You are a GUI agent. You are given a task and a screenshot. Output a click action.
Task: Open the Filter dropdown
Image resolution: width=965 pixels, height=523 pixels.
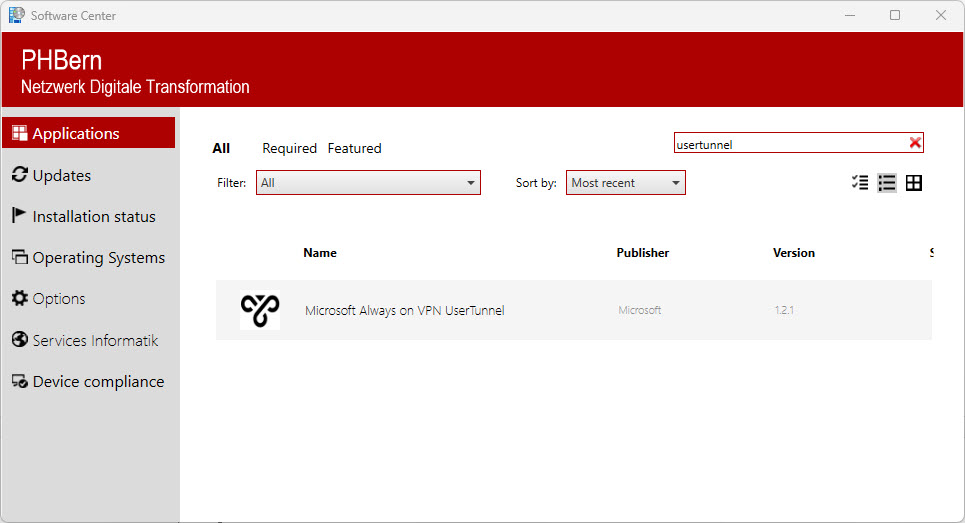click(368, 183)
